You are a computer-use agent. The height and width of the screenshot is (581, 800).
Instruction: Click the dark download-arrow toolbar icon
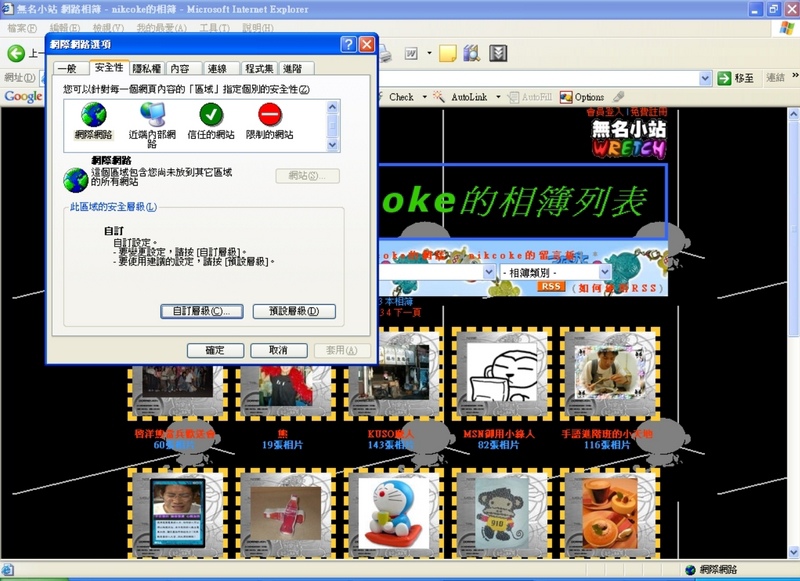pos(498,53)
